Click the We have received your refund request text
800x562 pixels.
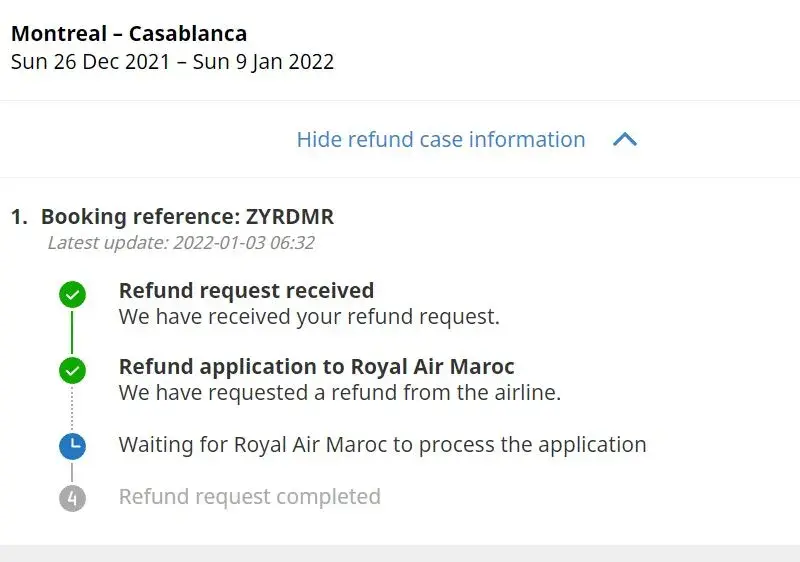(x=309, y=317)
